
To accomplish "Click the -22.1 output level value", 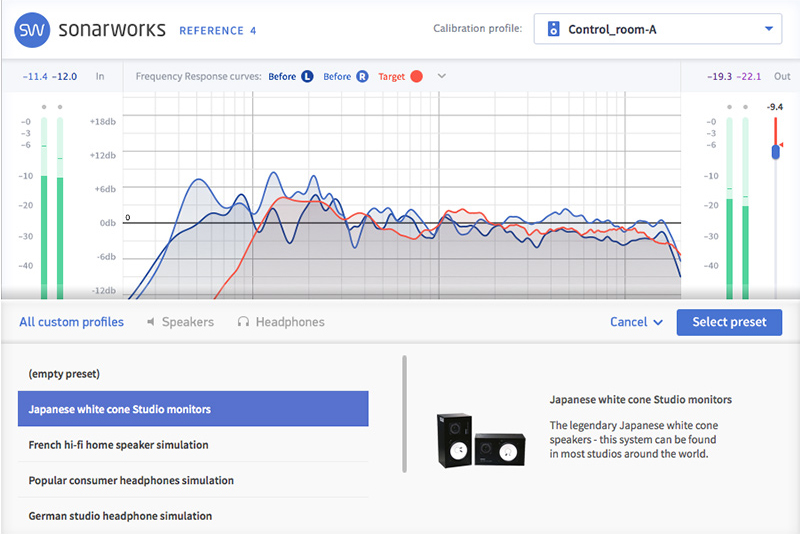I will coord(748,77).
